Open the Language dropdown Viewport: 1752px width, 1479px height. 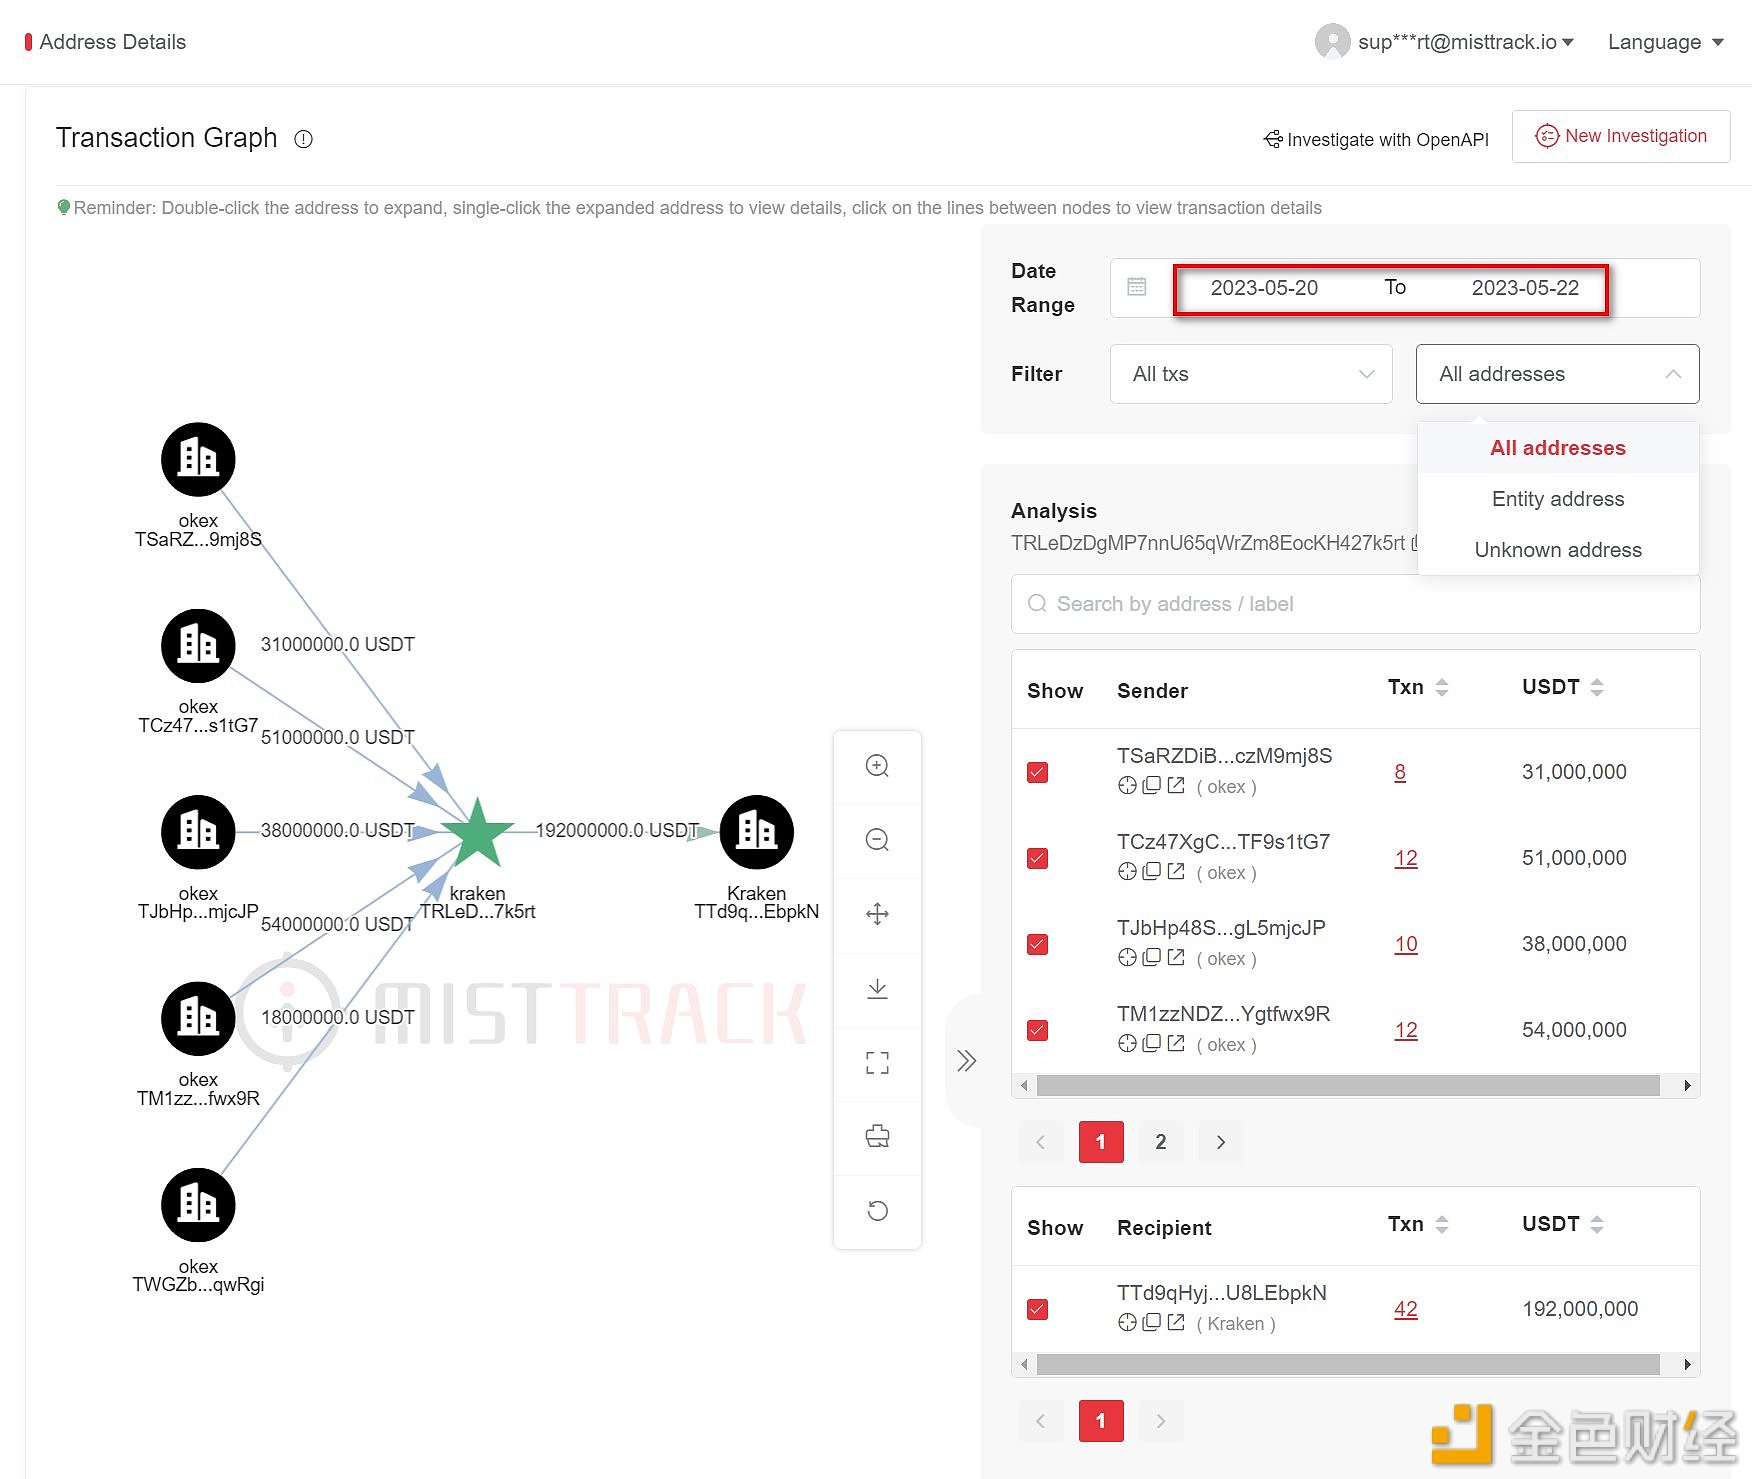coord(1666,42)
